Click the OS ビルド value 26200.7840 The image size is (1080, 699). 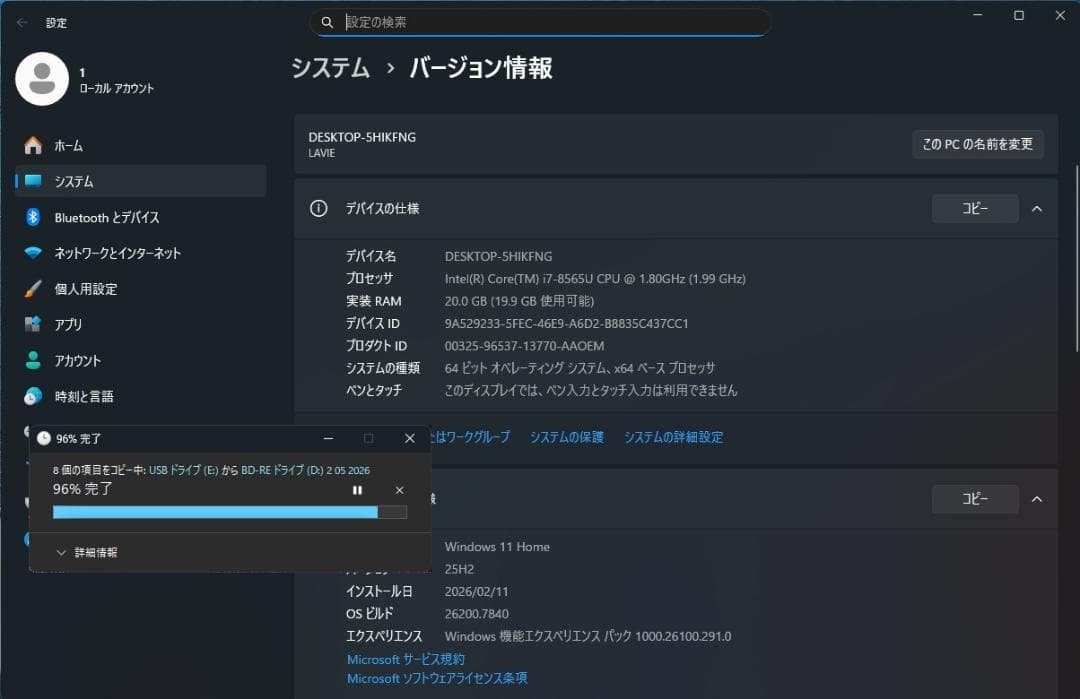[477, 614]
